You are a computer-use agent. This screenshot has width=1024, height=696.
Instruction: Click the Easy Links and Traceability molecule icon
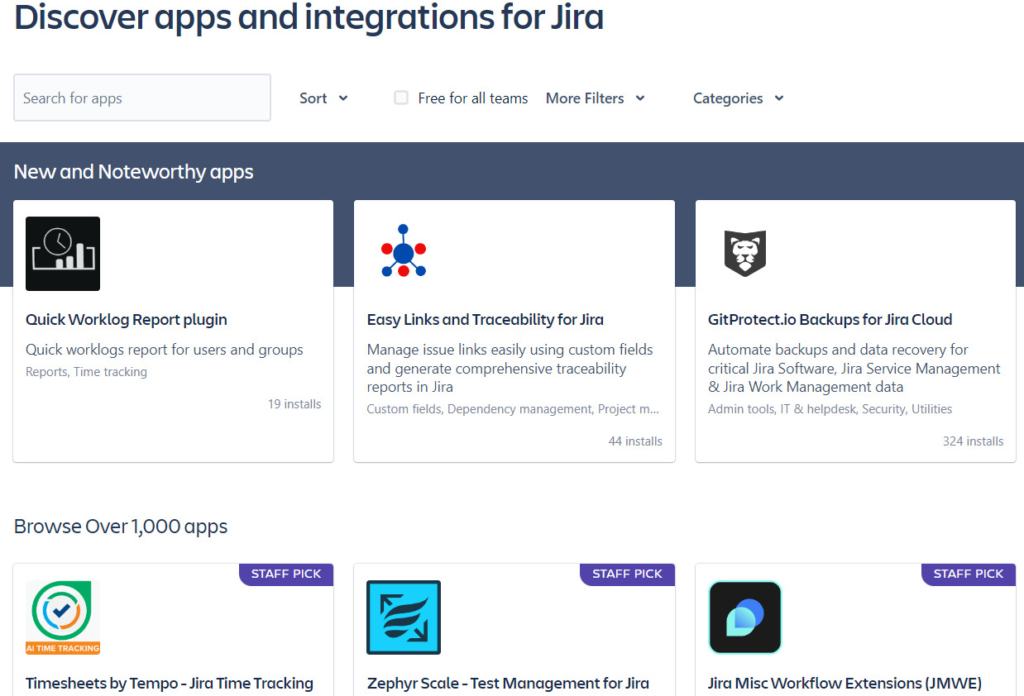click(403, 250)
